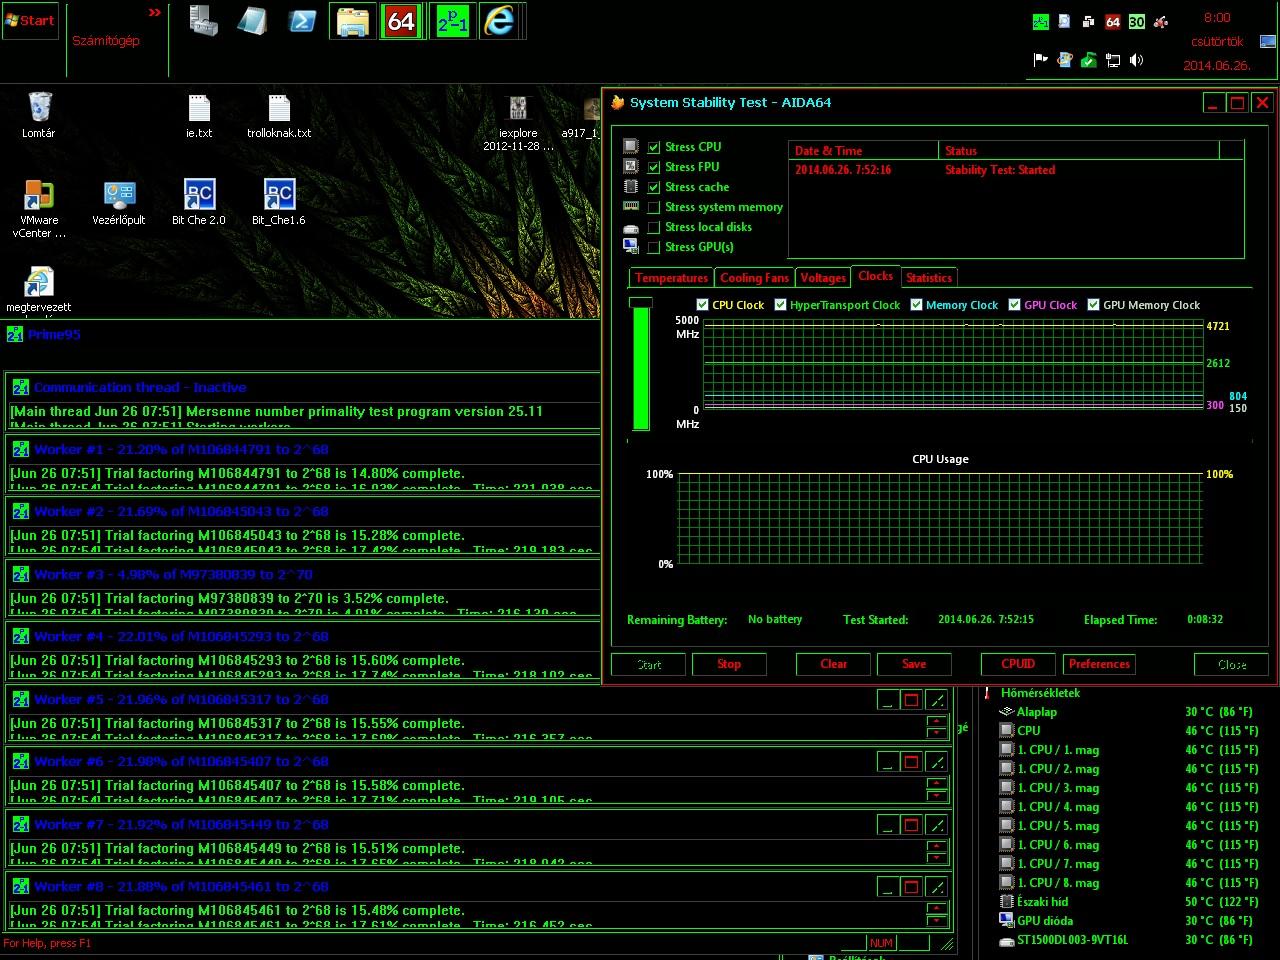Uncheck the Memory Clock checkbox
The height and width of the screenshot is (960, 1280).
tap(916, 305)
